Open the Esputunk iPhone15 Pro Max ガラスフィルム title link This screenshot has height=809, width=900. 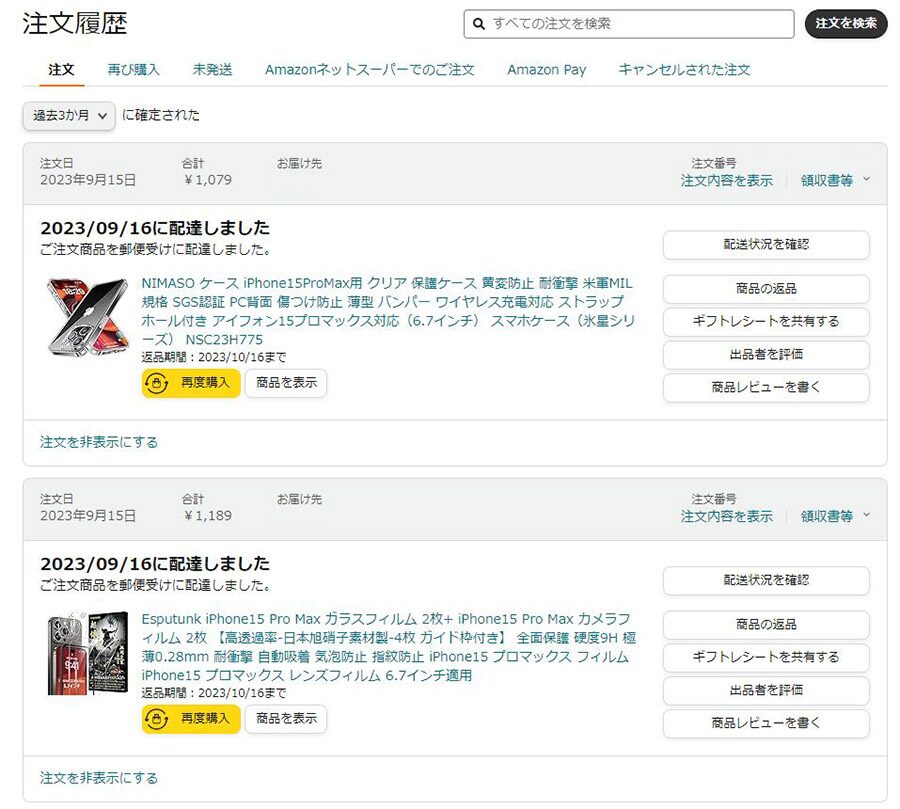click(389, 647)
